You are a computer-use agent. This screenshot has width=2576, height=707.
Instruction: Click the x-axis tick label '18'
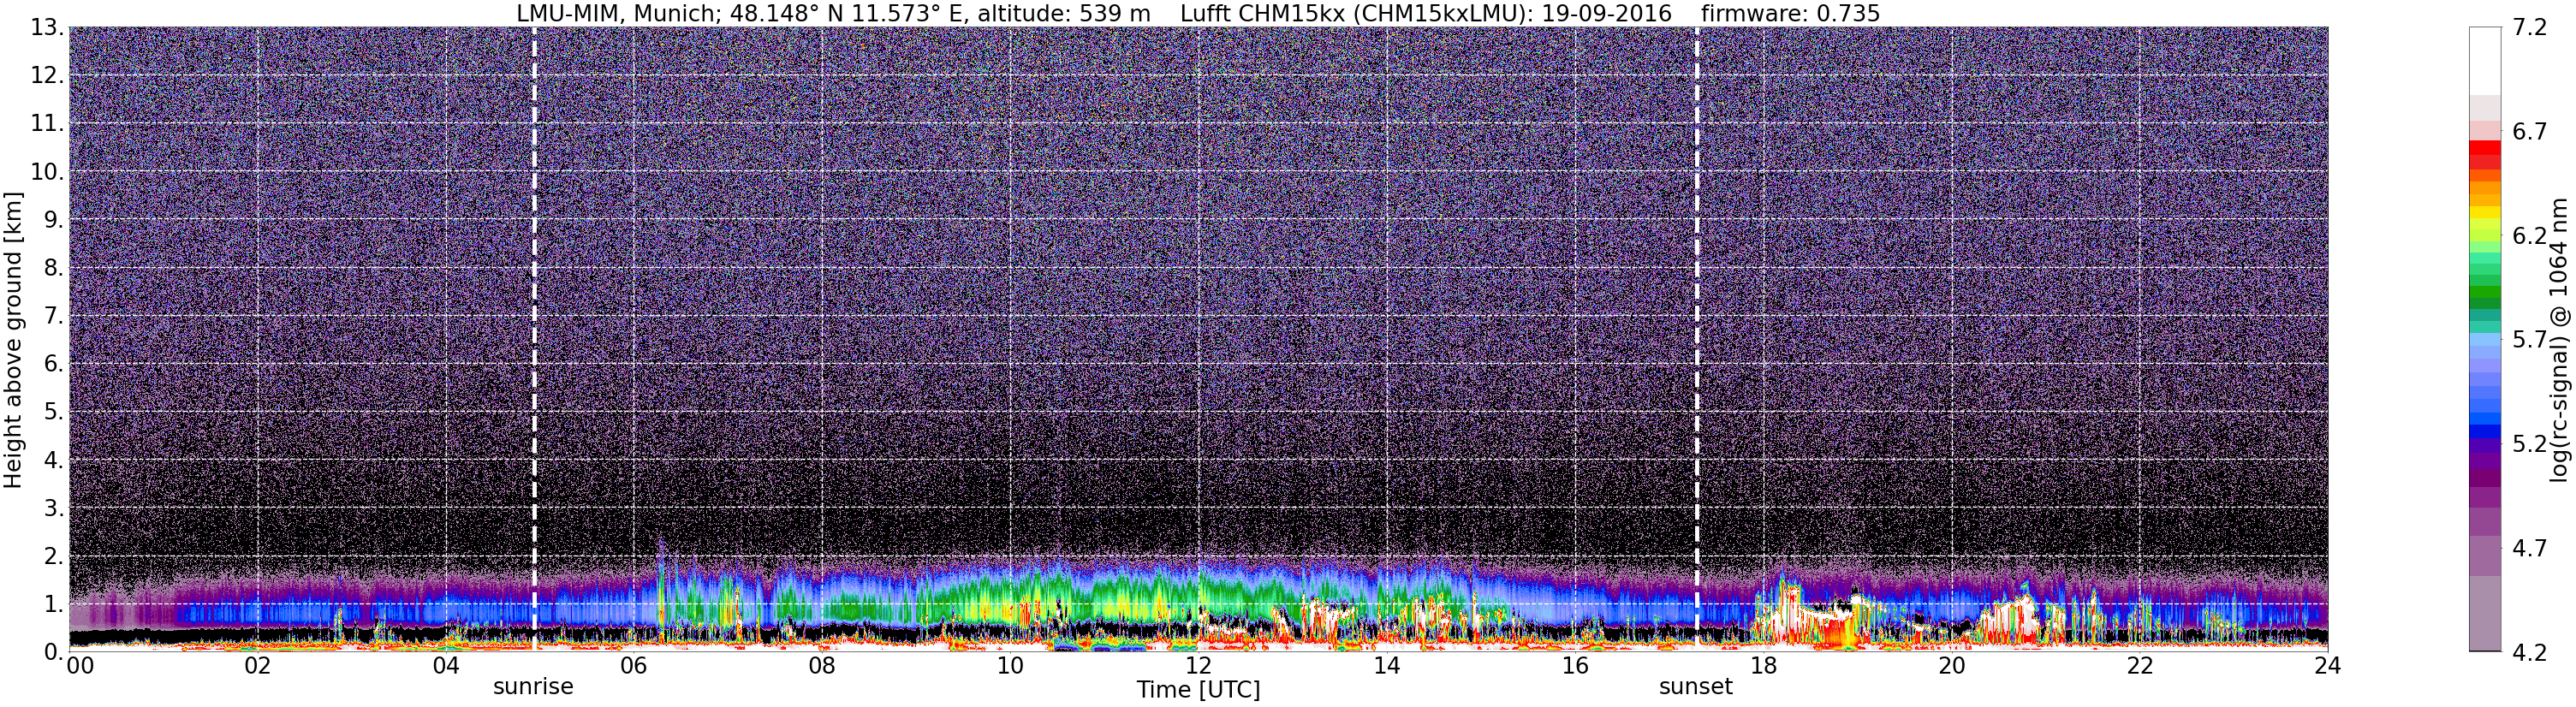click(1763, 666)
